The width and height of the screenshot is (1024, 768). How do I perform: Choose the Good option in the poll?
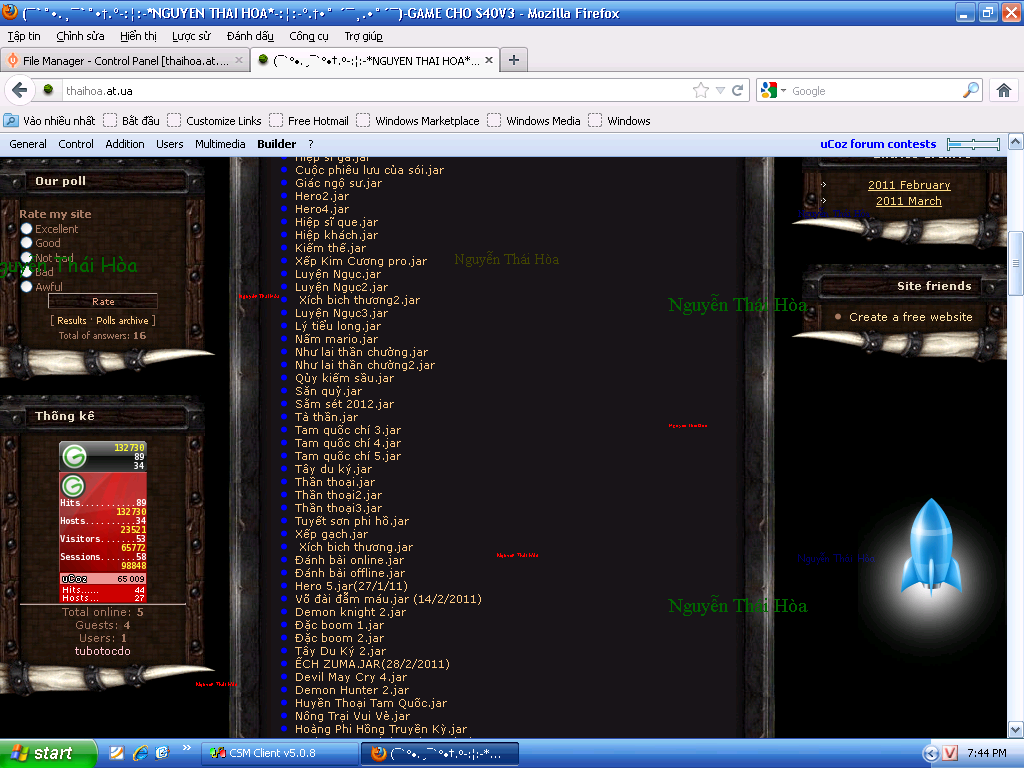27,243
